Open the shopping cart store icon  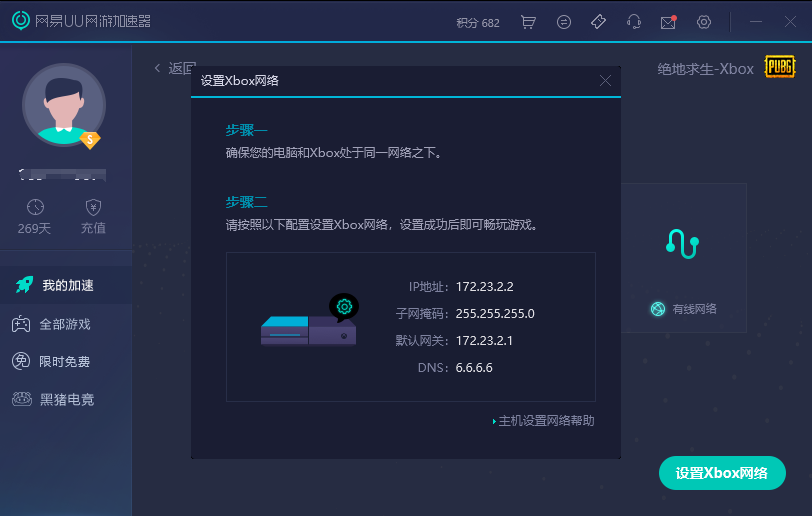point(528,22)
